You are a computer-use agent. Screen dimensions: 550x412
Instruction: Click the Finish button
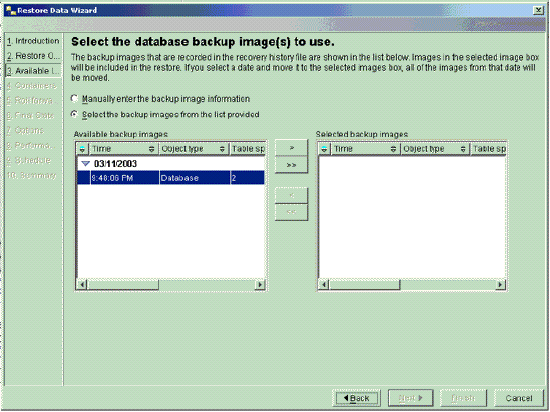[x=463, y=398]
